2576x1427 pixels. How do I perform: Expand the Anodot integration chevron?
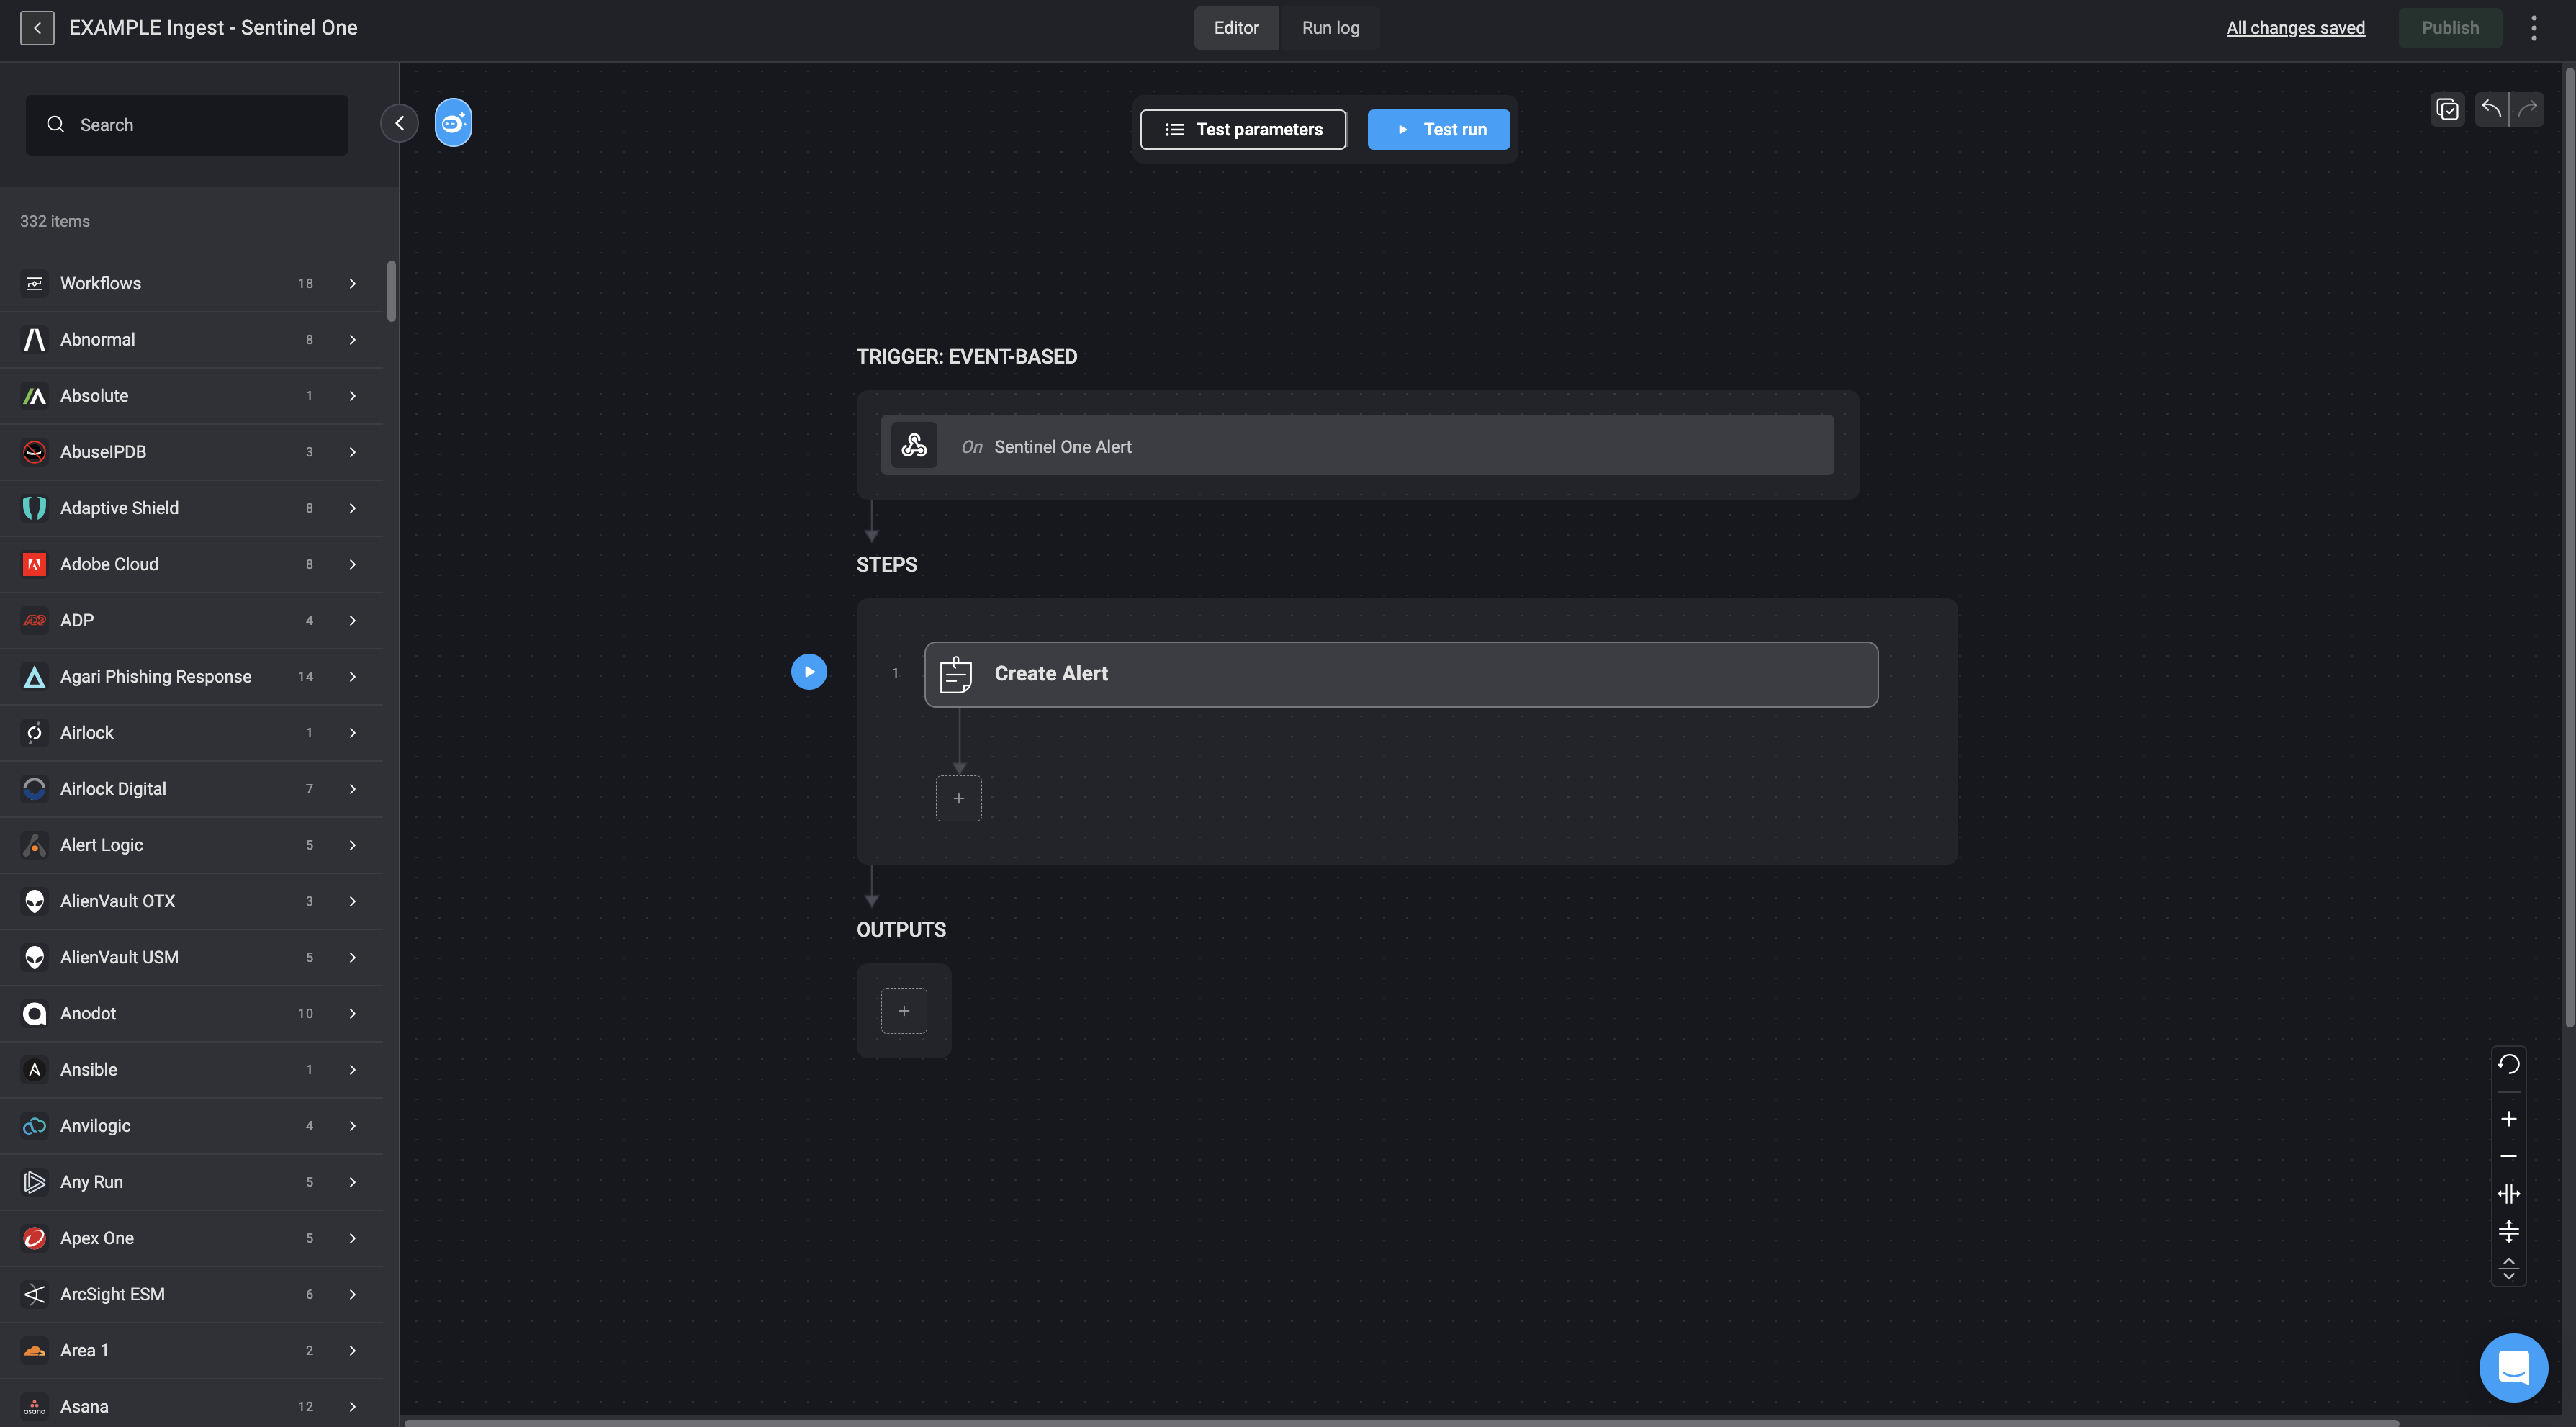pyautogui.click(x=352, y=1014)
